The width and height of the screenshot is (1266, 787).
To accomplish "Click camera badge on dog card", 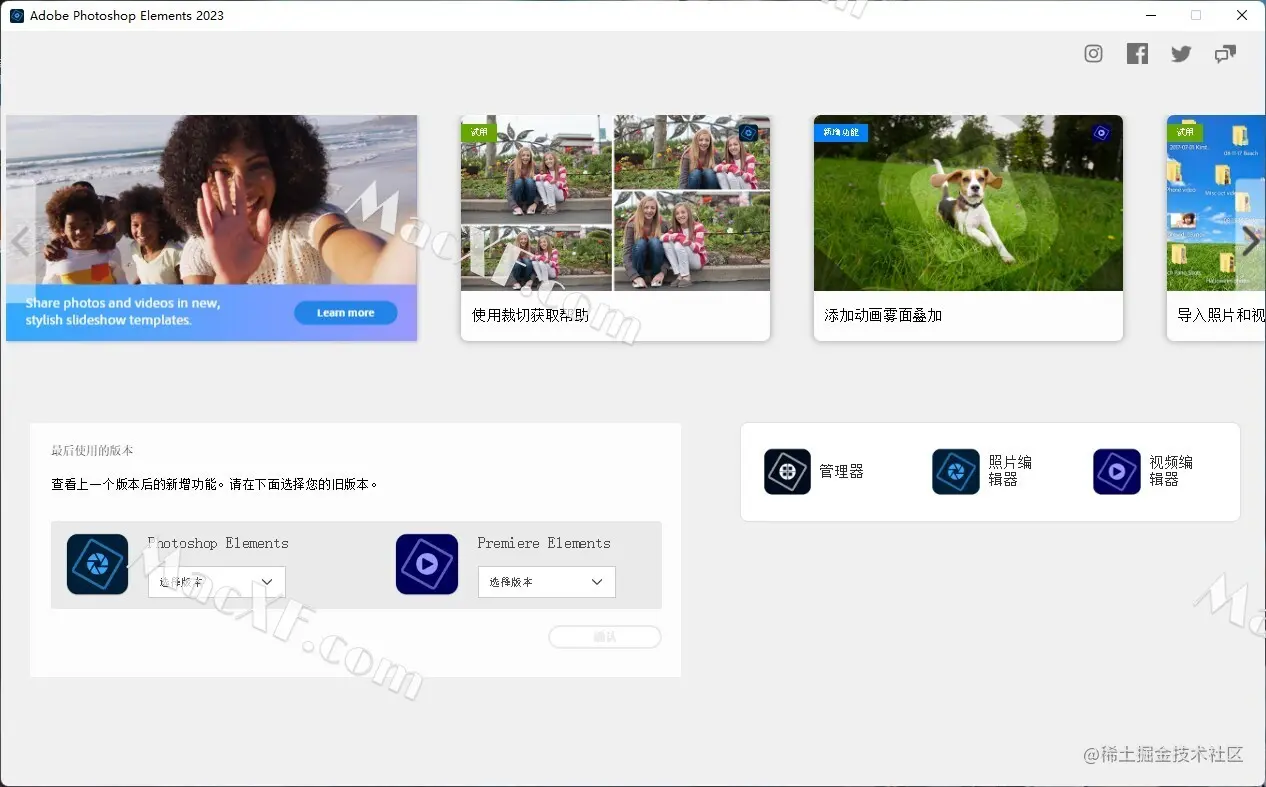I will [x=1101, y=132].
